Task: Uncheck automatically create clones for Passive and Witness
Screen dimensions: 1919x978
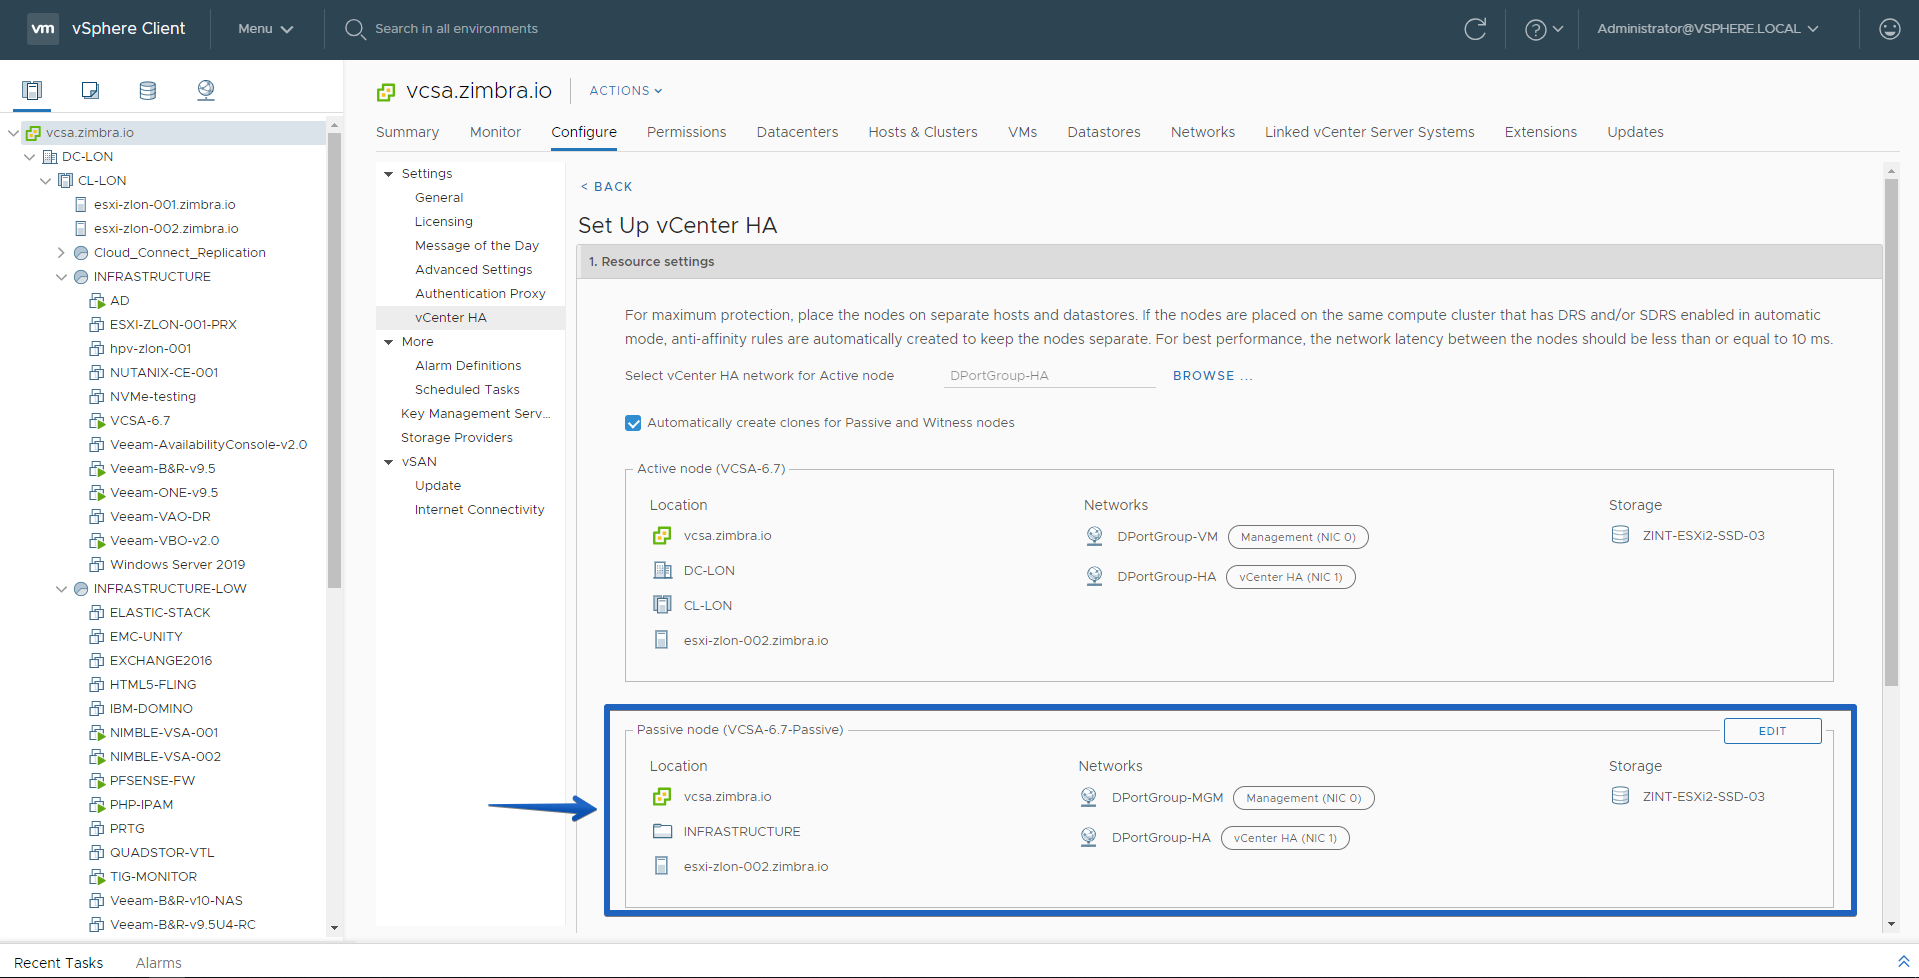Action: coord(633,423)
